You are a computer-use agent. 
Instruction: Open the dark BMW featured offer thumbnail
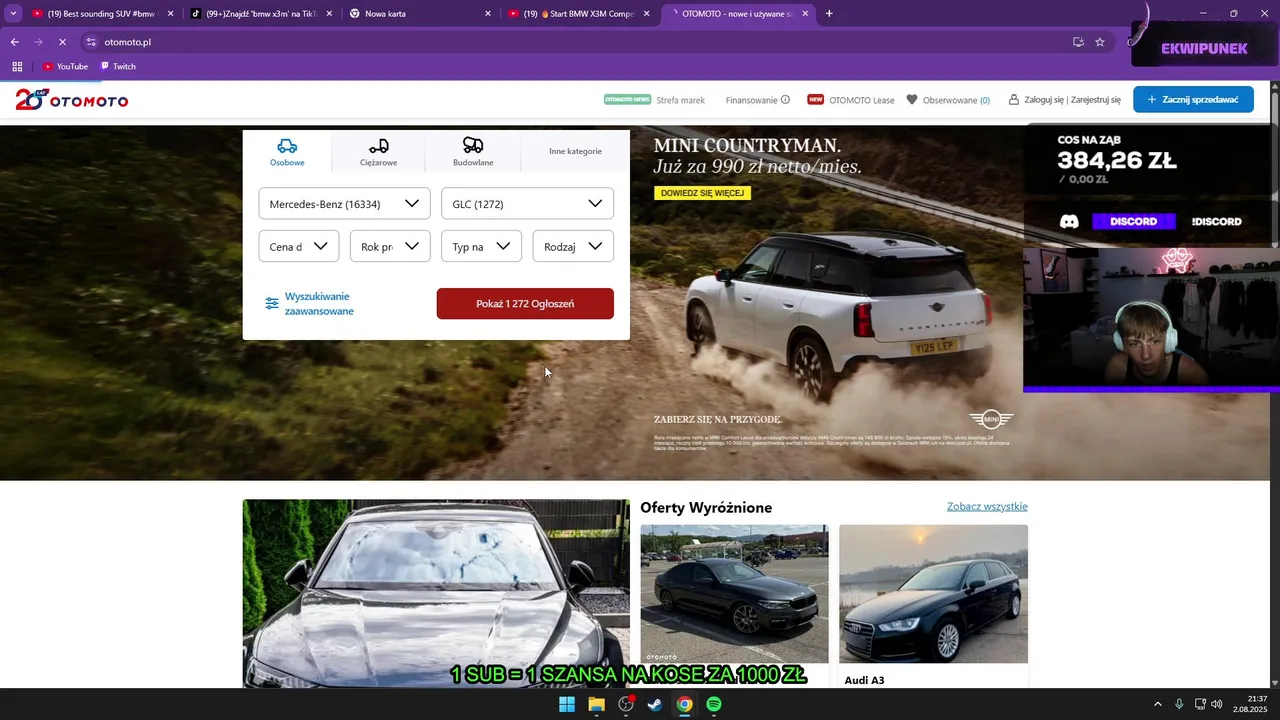pyautogui.click(x=734, y=594)
